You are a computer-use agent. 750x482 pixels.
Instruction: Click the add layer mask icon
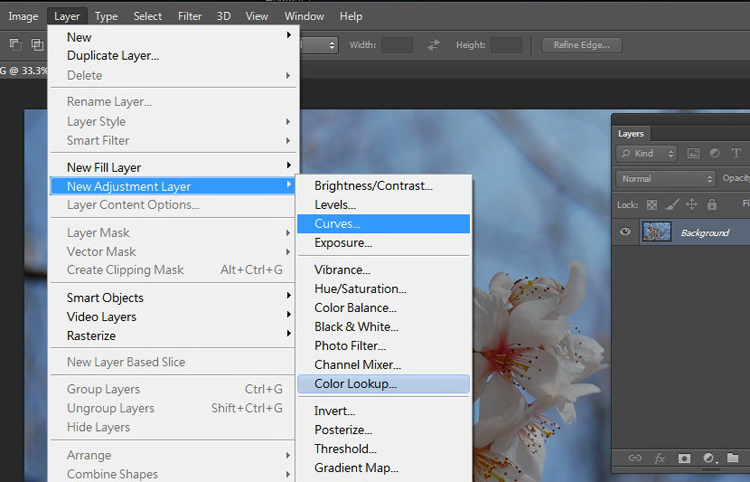click(684, 458)
